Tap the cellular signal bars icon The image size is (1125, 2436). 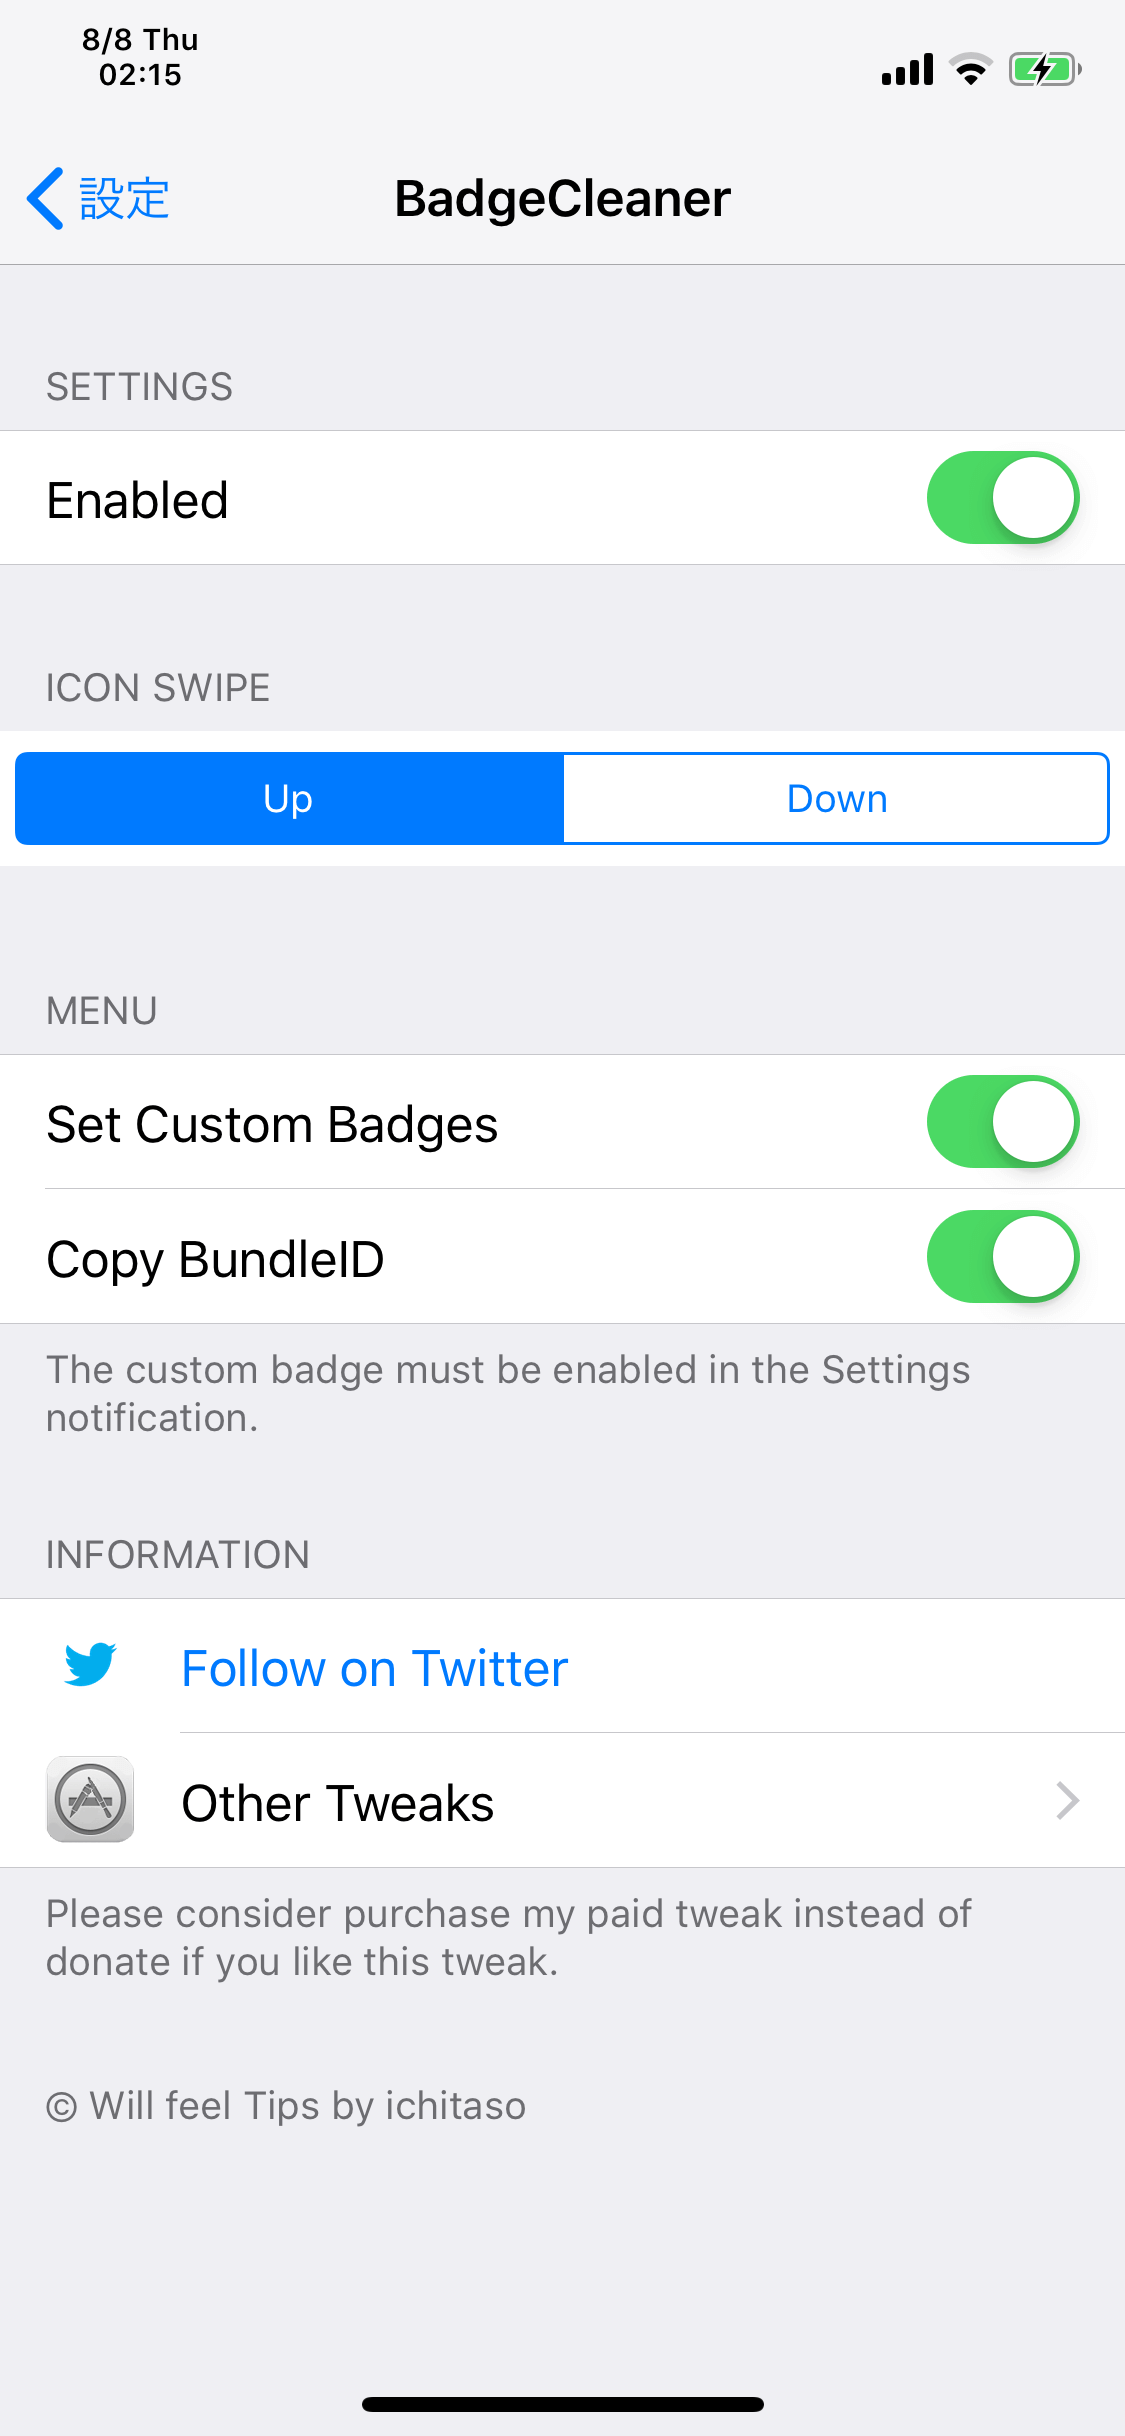[x=907, y=70]
